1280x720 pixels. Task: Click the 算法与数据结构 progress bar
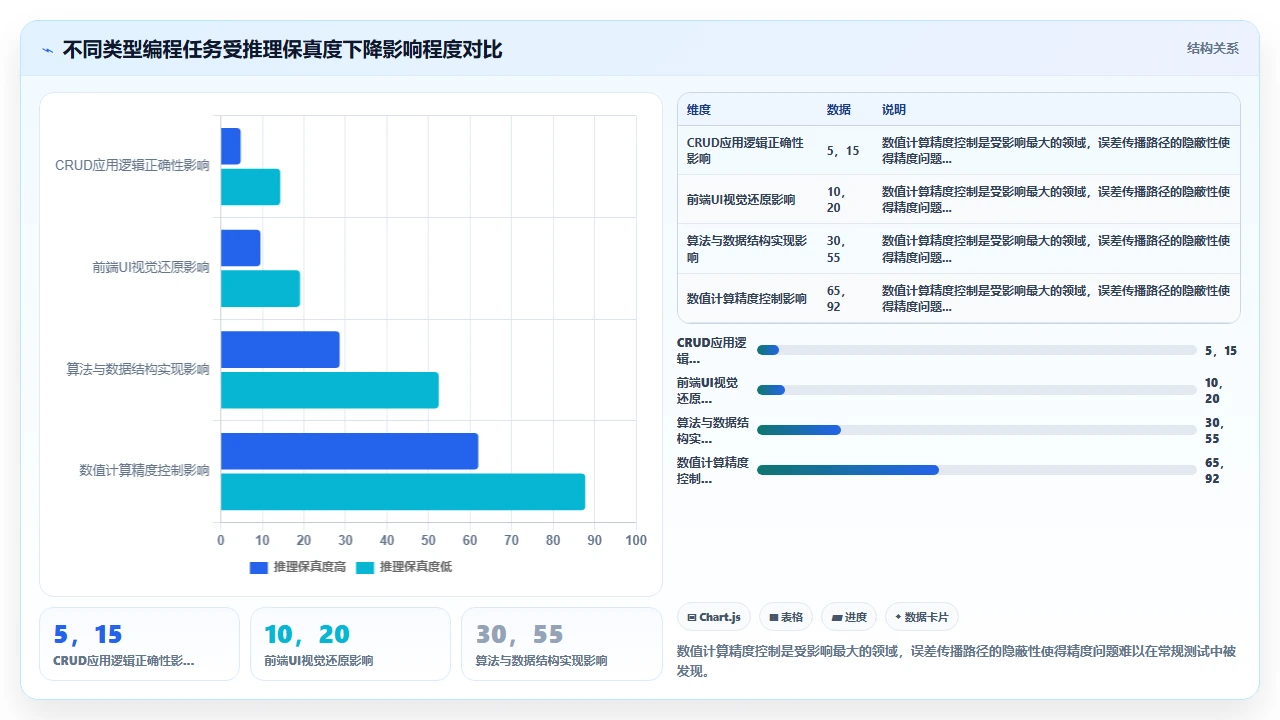[x=976, y=430]
